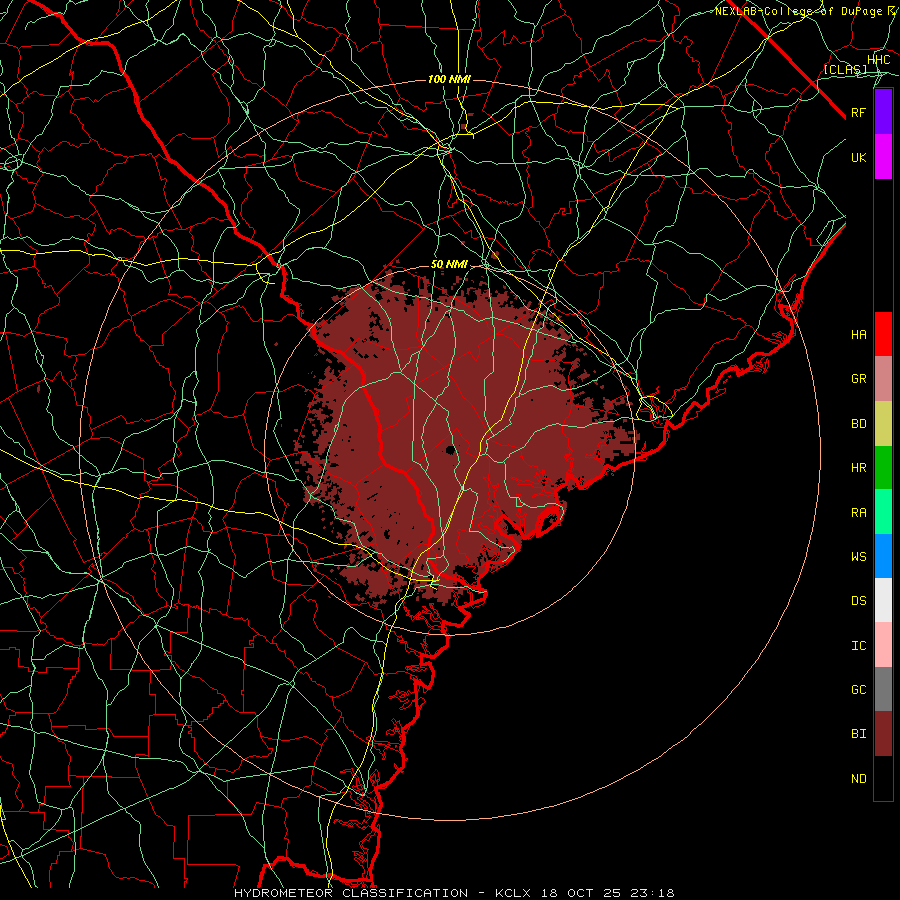Click the gray GC legend color swatch
This screenshot has height=900, width=900.
(883, 689)
